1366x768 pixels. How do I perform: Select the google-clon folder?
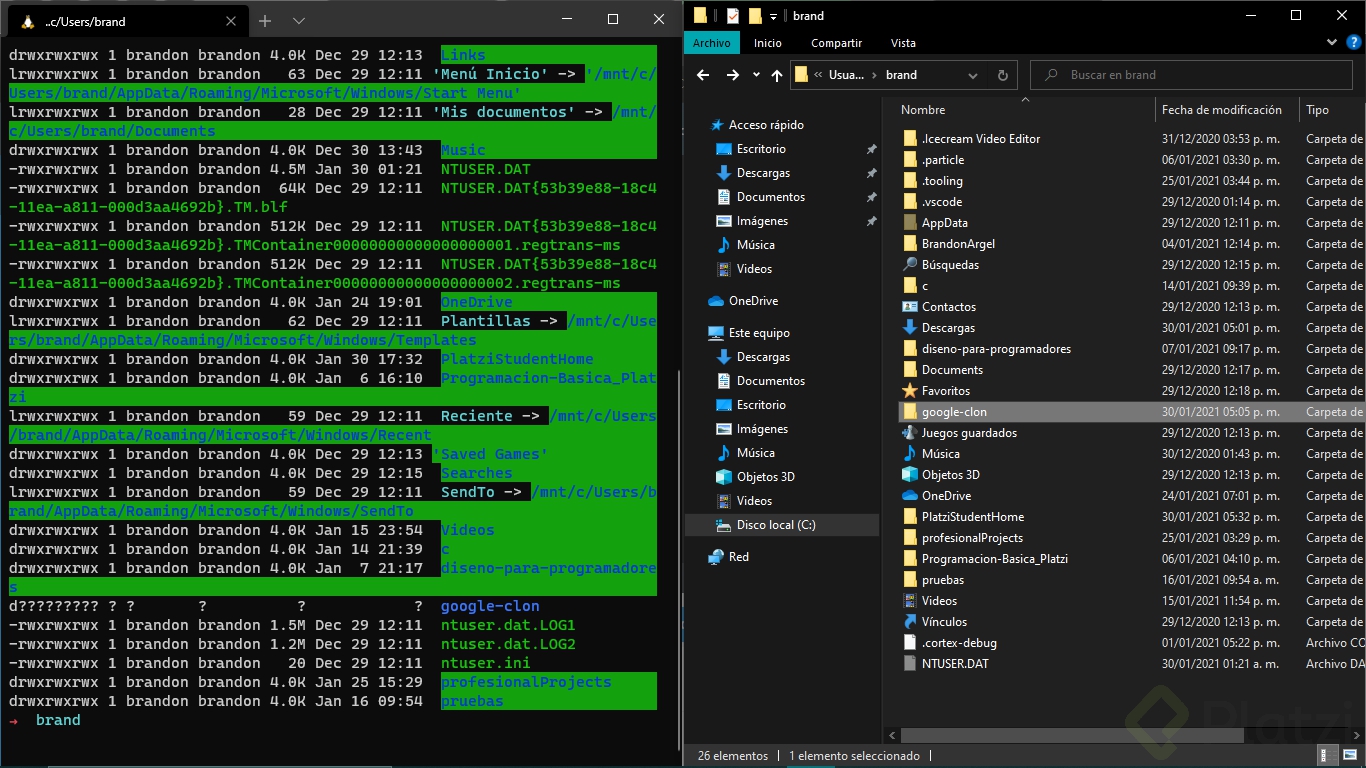click(954, 412)
